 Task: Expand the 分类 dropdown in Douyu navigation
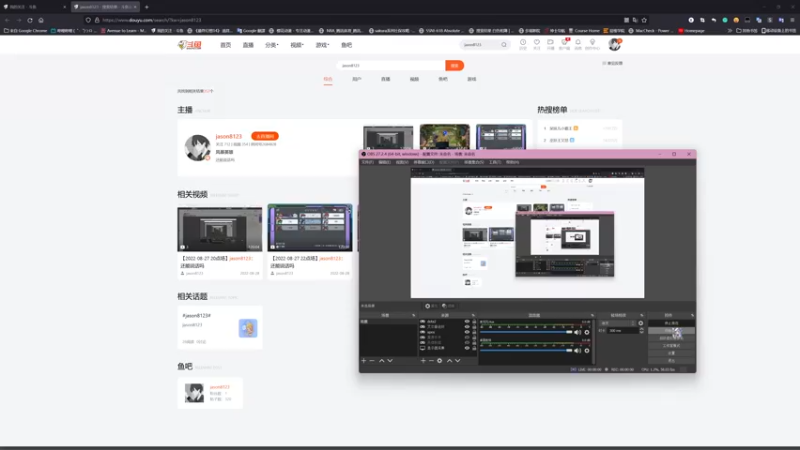[271, 45]
